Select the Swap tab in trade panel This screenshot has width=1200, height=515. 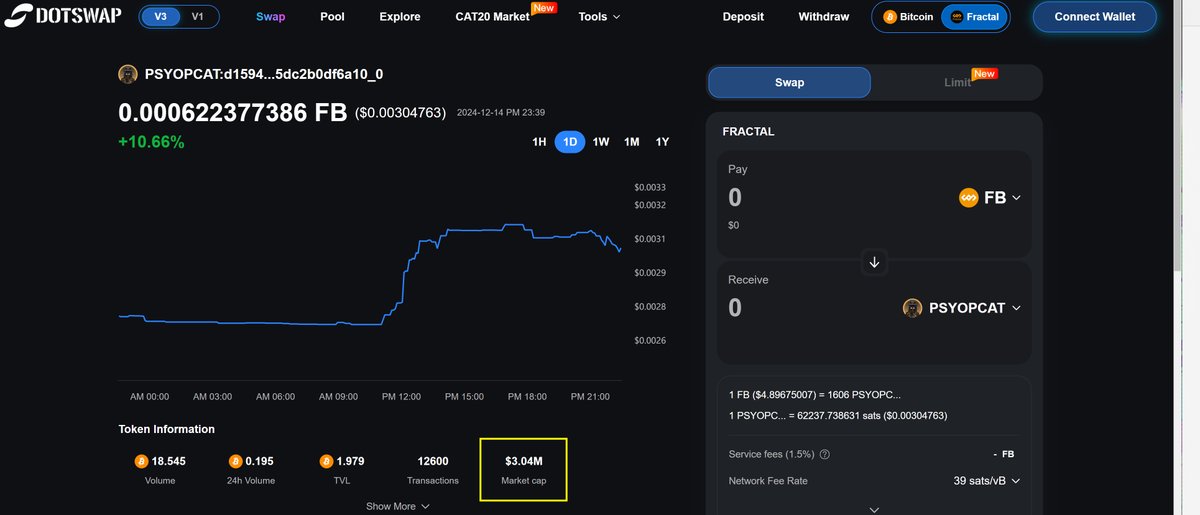tap(789, 83)
